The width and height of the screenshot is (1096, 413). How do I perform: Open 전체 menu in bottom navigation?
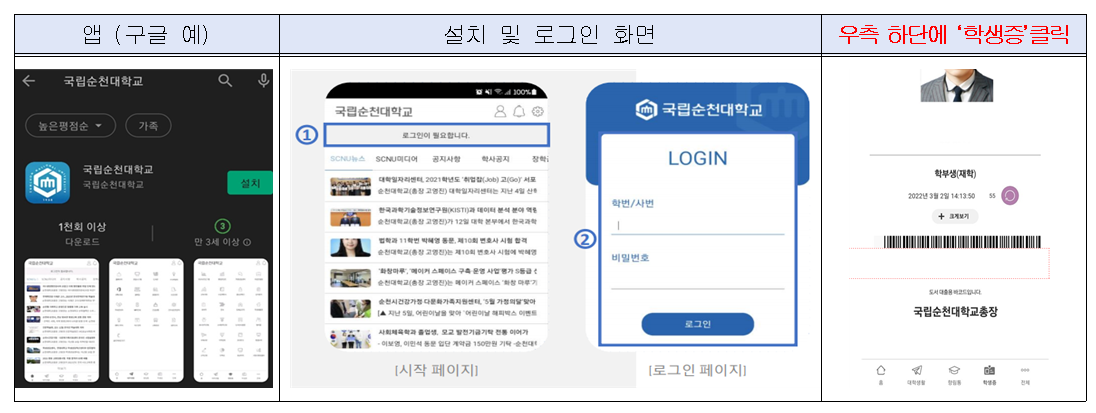(1025, 375)
